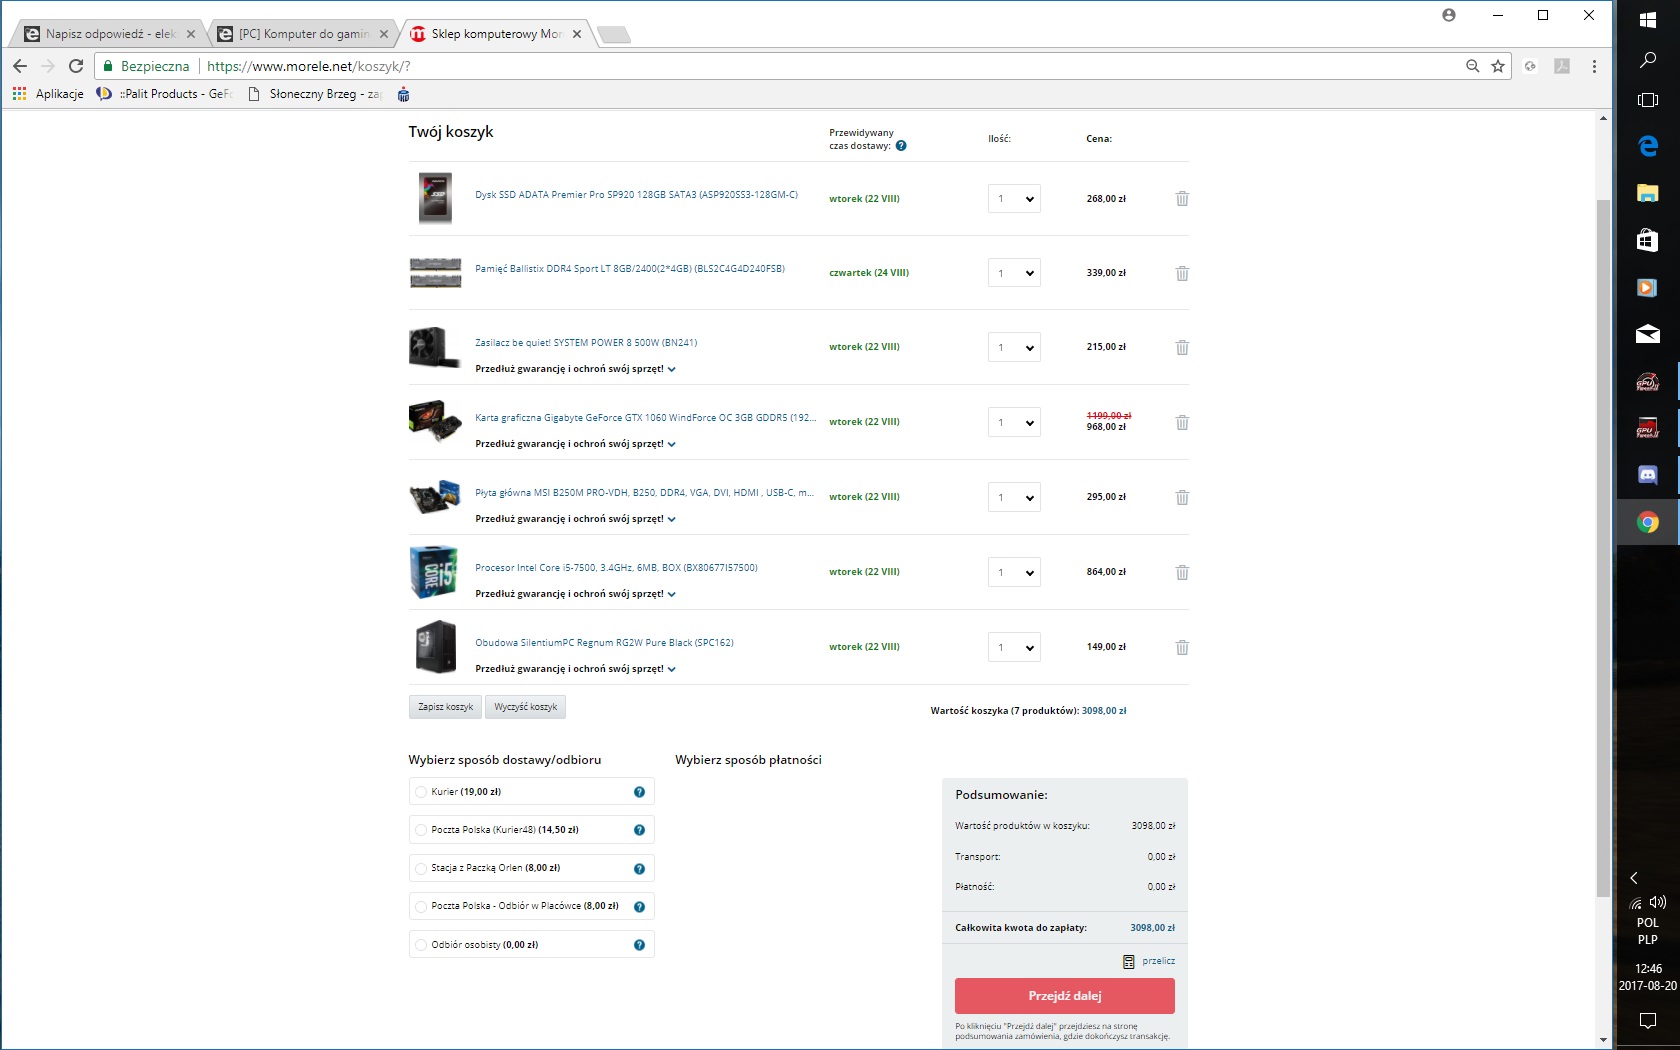Image resolution: width=1680 pixels, height=1050 pixels.
Task: Open delivery time help tooltip icon
Action: pyautogui.click(x=901, y=146)
